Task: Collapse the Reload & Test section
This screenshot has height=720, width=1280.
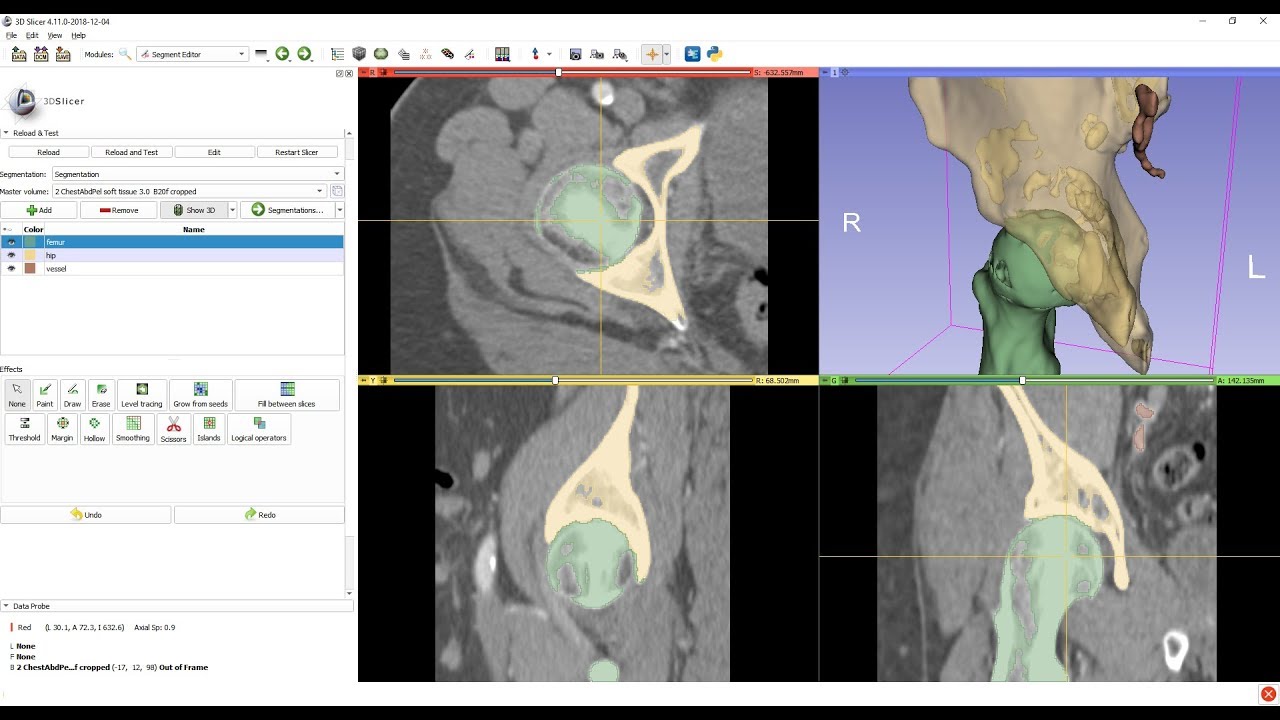Action: (x=5, y=133)
